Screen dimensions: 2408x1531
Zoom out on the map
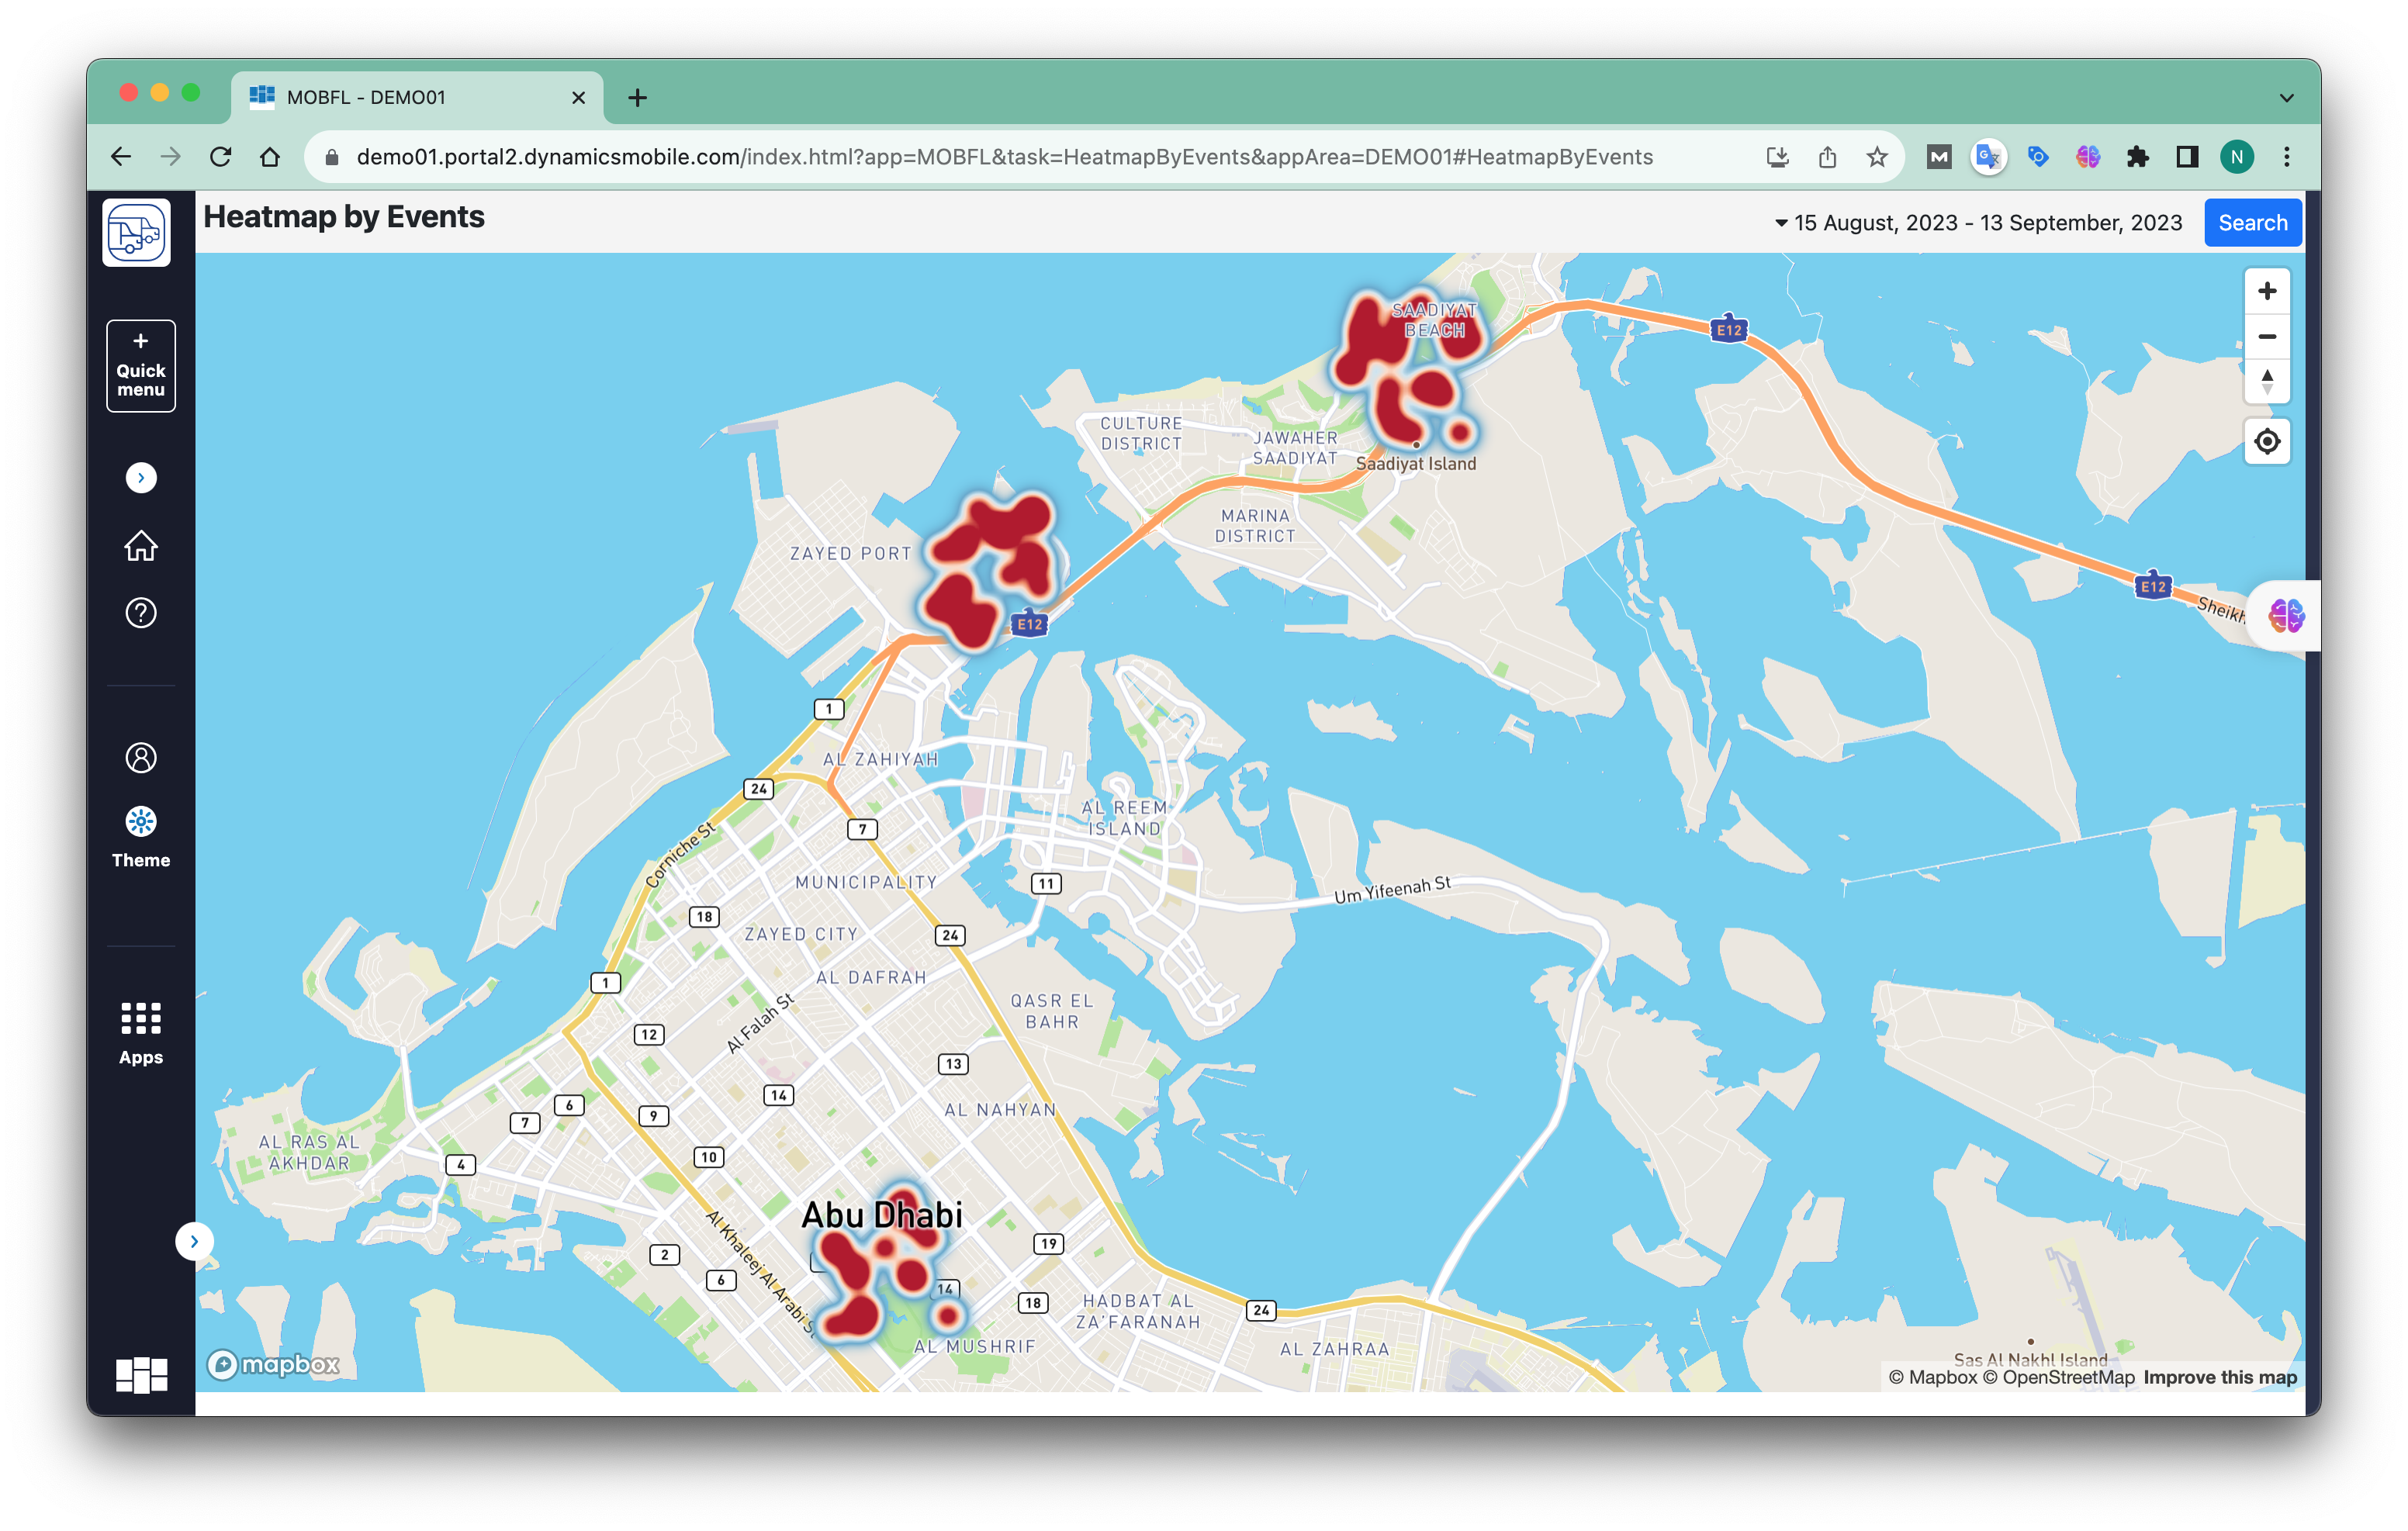pos(2266,336)
